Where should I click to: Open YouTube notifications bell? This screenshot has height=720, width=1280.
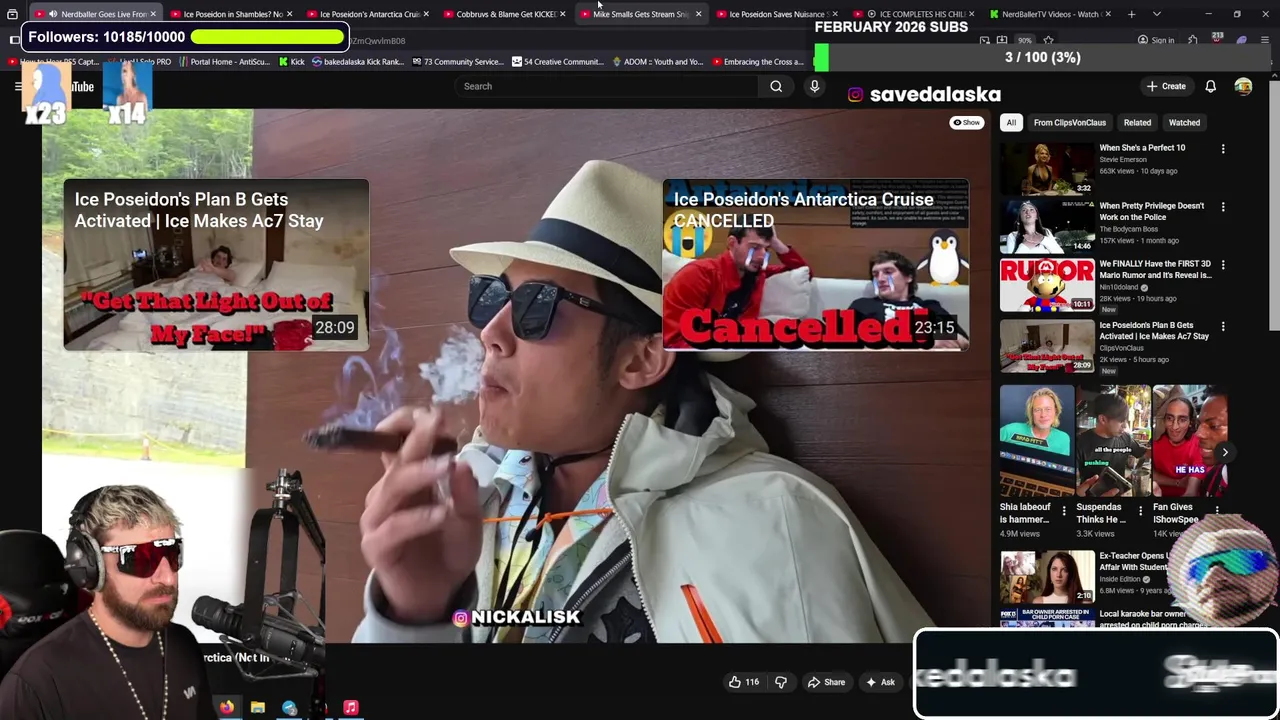tap(1210, 86)
